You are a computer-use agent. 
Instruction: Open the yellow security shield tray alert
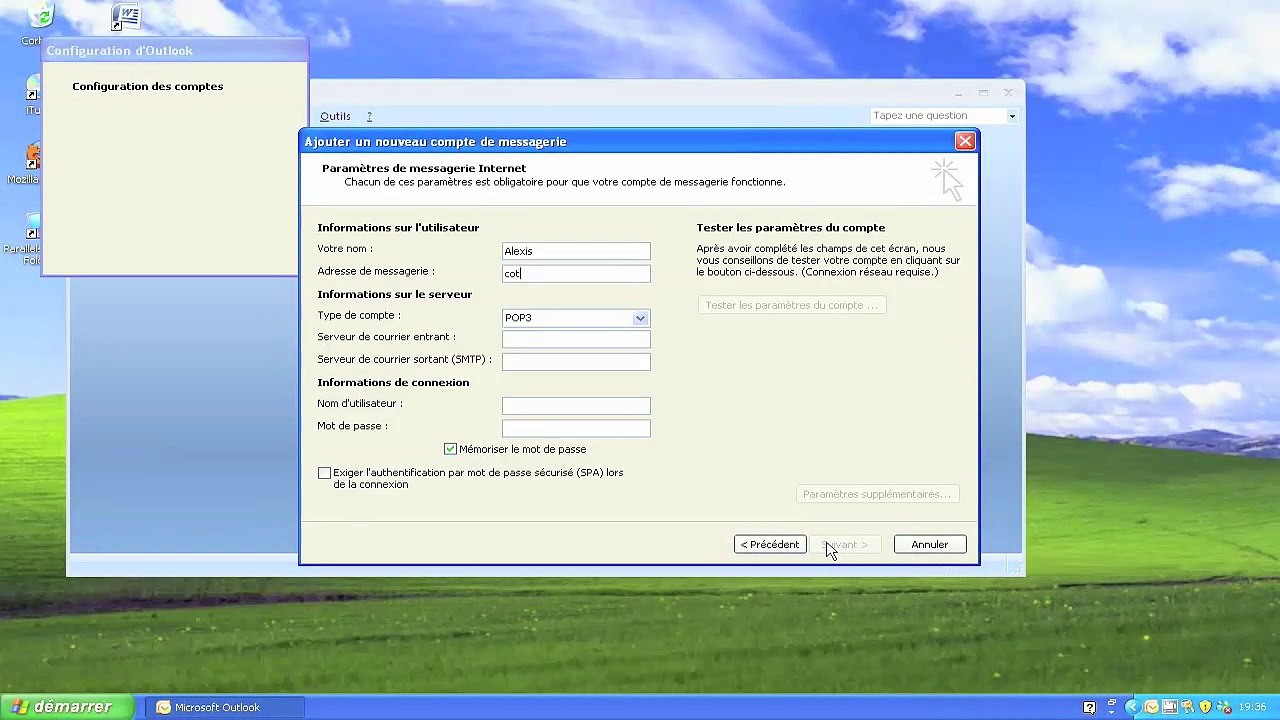click(1205, 707)
